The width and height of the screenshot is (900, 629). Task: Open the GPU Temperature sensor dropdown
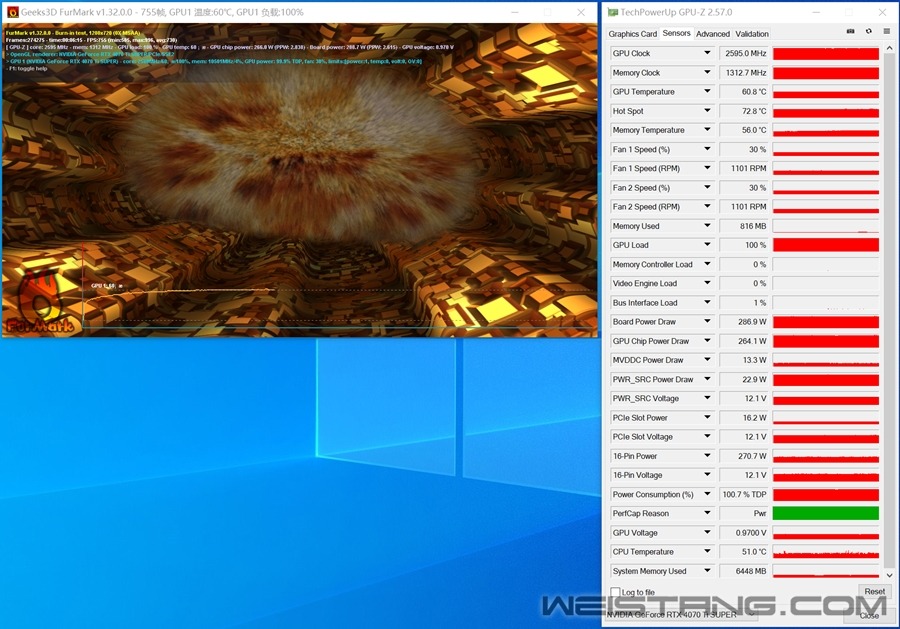pyautogui.click(x=707, y=92)
